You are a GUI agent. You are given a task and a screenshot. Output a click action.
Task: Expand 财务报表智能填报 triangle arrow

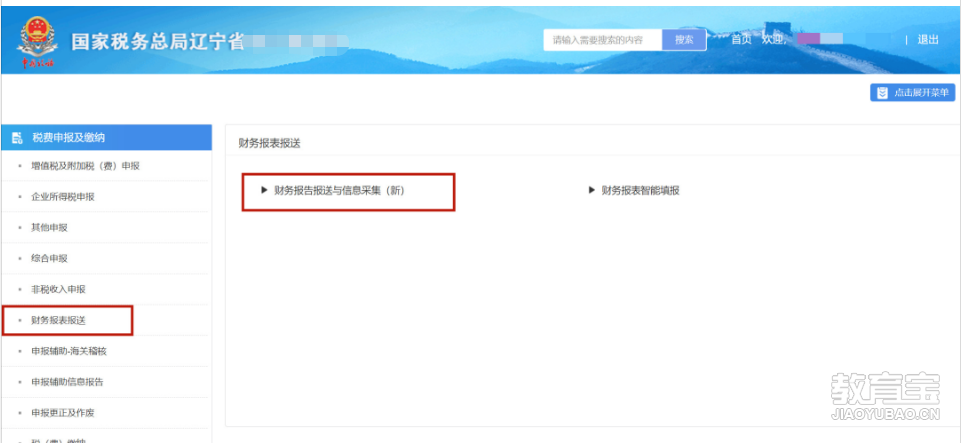pyautogui.click(x=592, y=191)
